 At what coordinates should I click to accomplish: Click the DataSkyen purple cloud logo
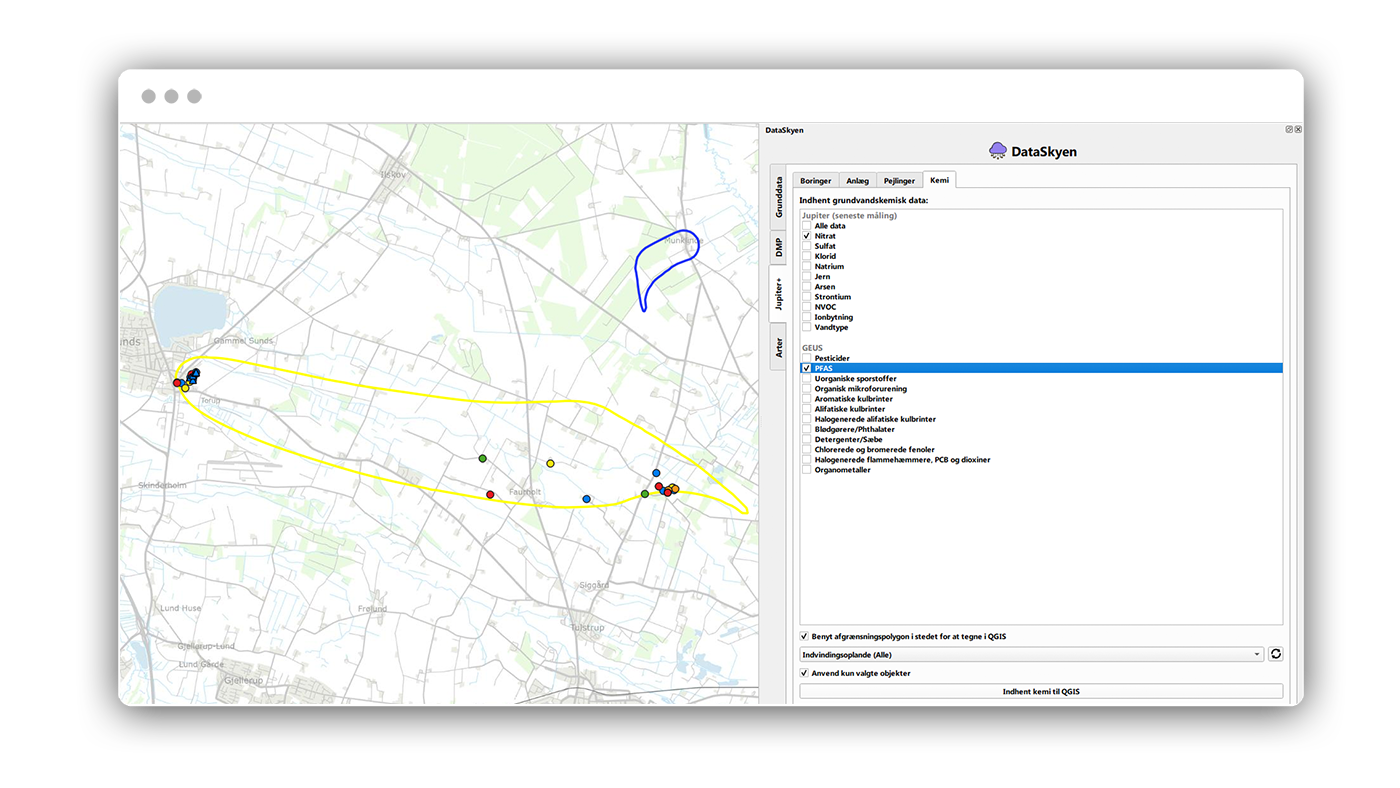tap(997, 151)
